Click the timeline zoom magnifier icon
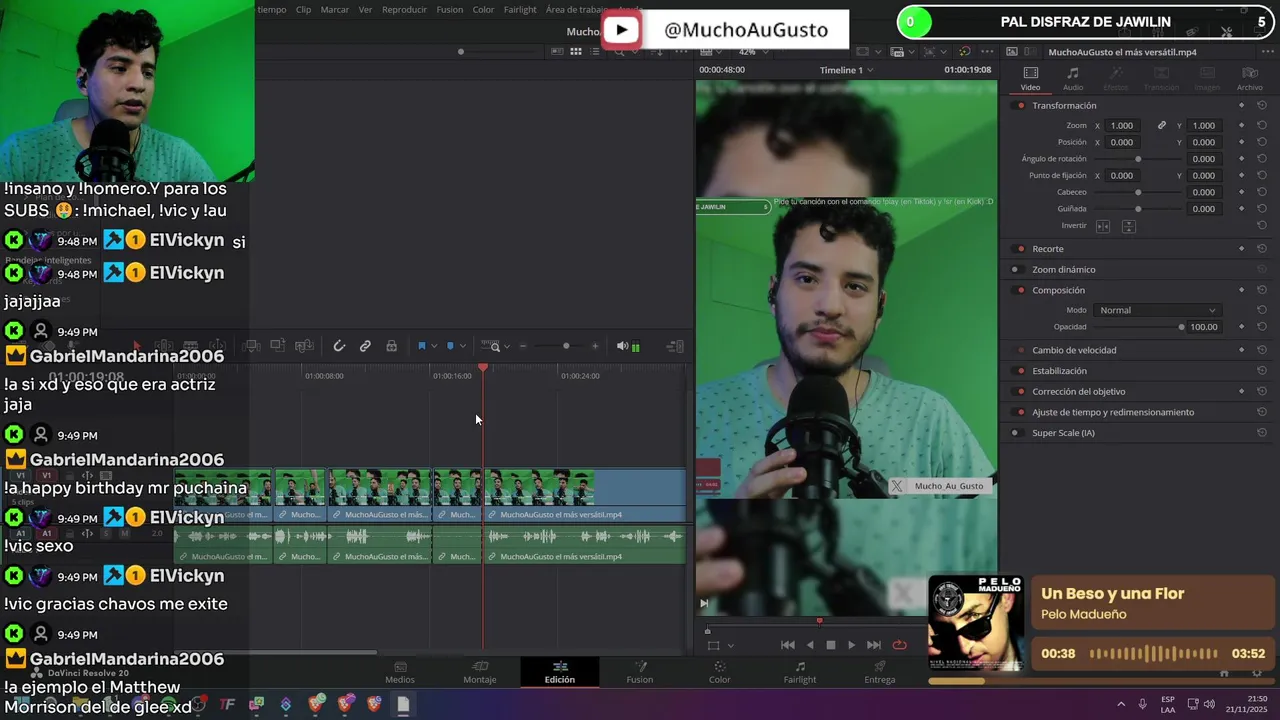Viewport: 1280px width, 720px height. 493,346
